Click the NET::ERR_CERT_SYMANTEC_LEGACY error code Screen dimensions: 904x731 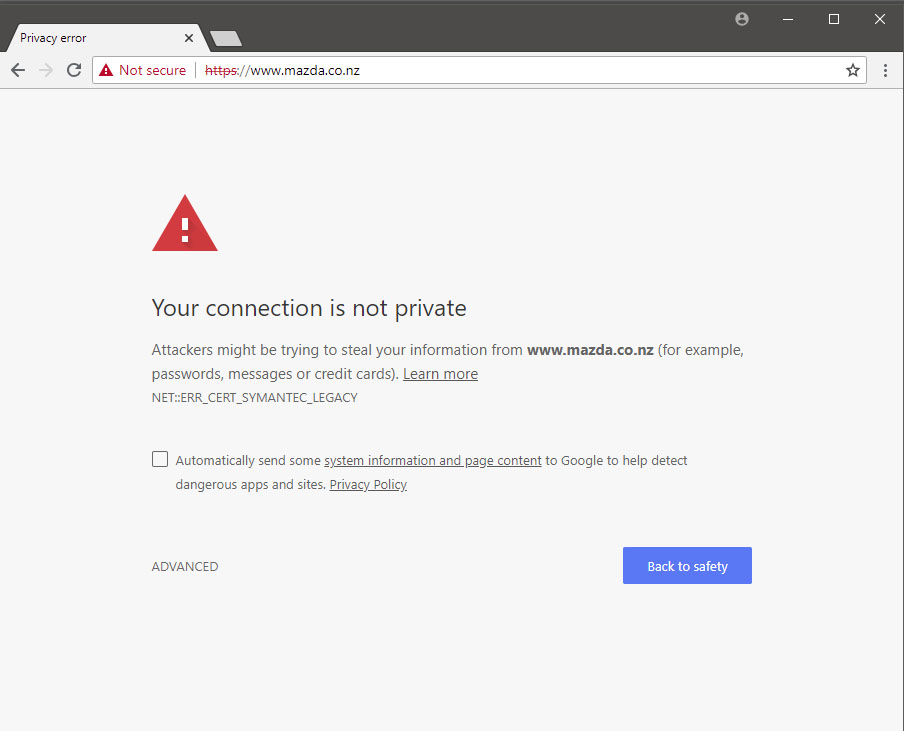(254, 398)
